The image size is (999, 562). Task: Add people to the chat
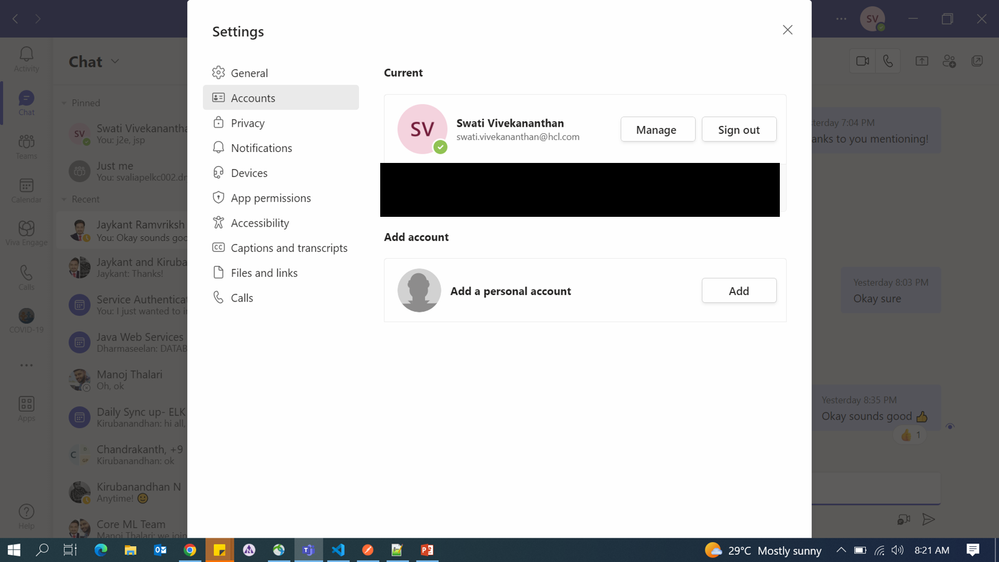click(949, 61)
